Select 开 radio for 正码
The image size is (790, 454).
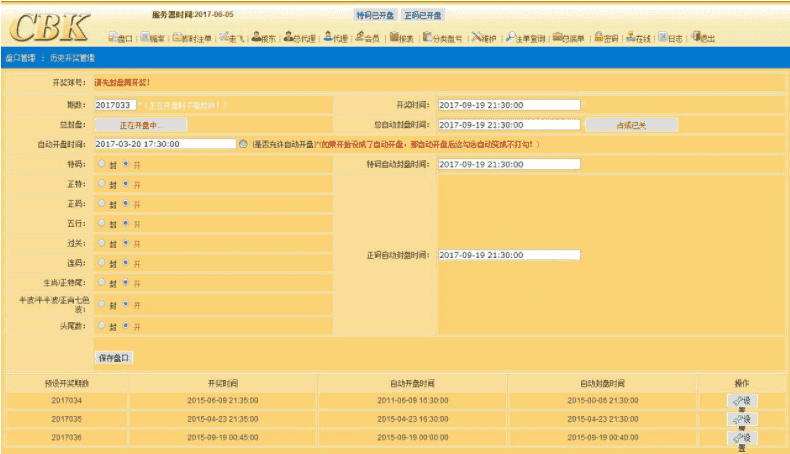click(x=126, y=203)
